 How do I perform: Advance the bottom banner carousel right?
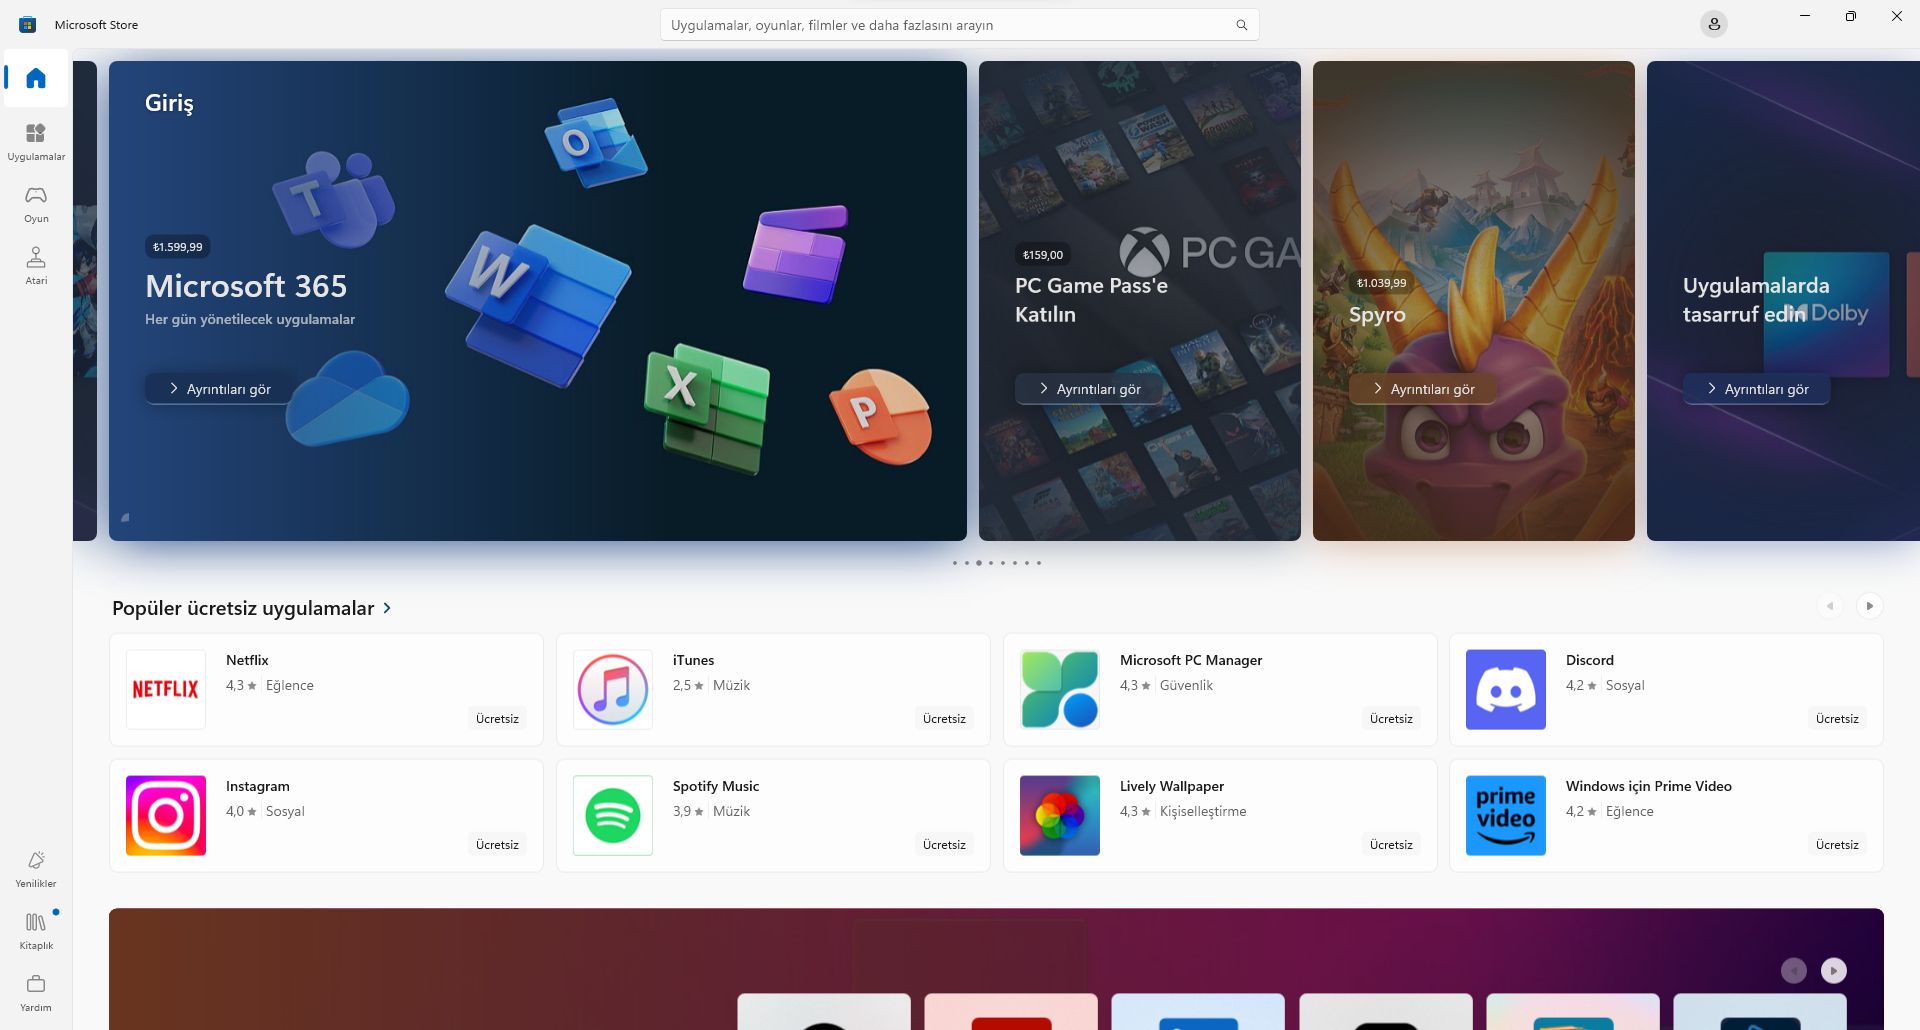point(1833,970)
